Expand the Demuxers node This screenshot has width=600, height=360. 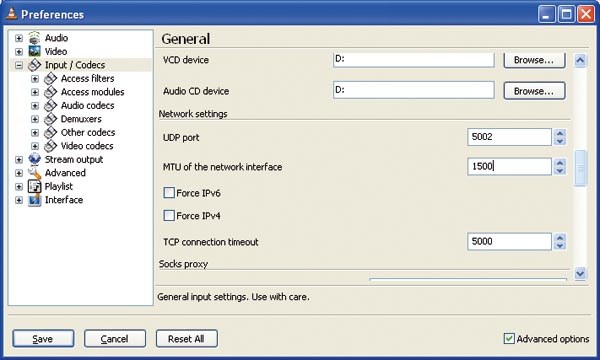pos(35,119)
